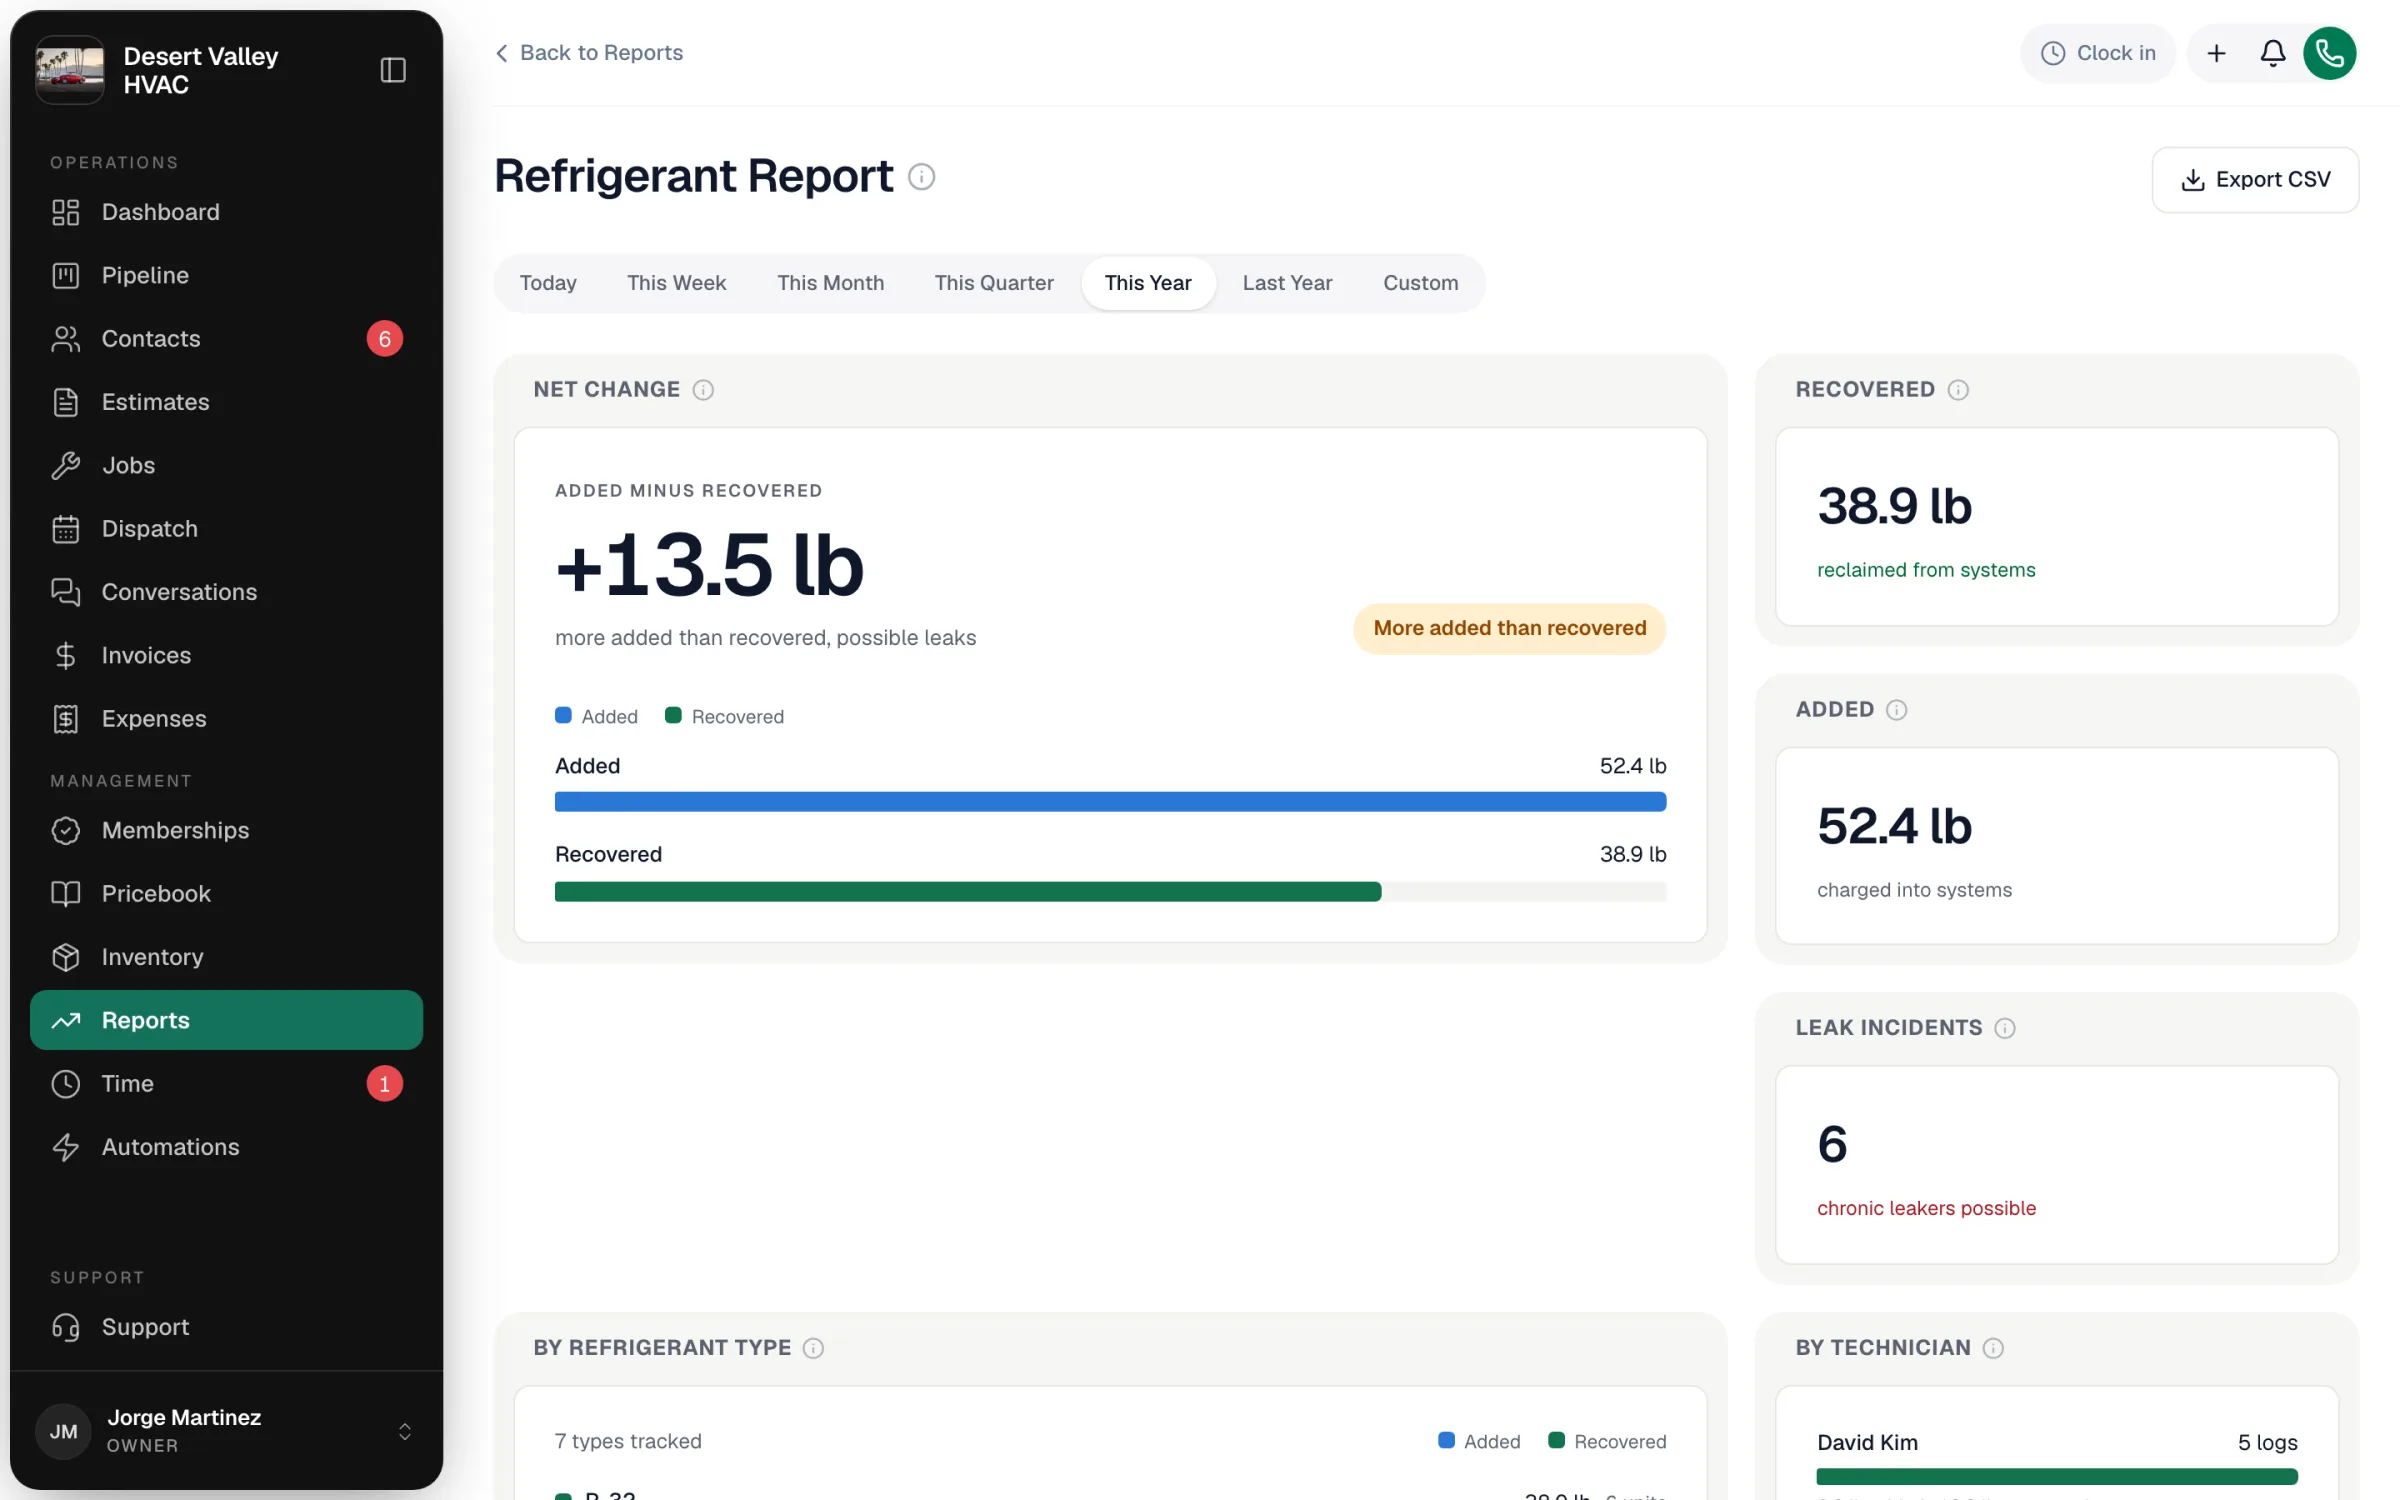Open the Expenses page

(227, 719)
